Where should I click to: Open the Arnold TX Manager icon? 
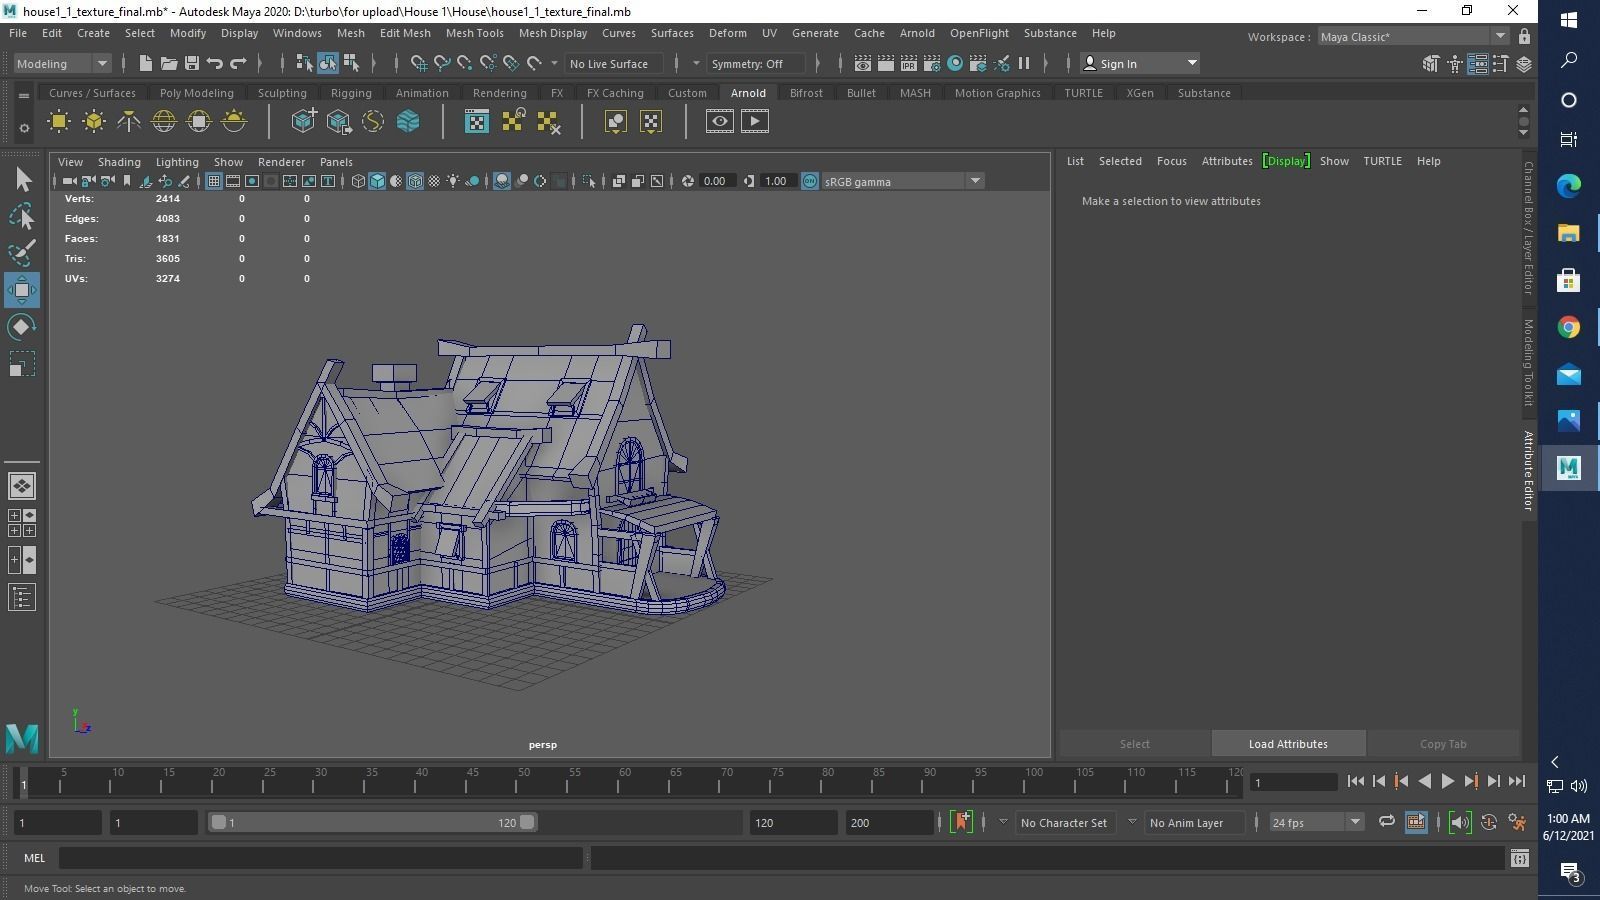pos(477,122)
